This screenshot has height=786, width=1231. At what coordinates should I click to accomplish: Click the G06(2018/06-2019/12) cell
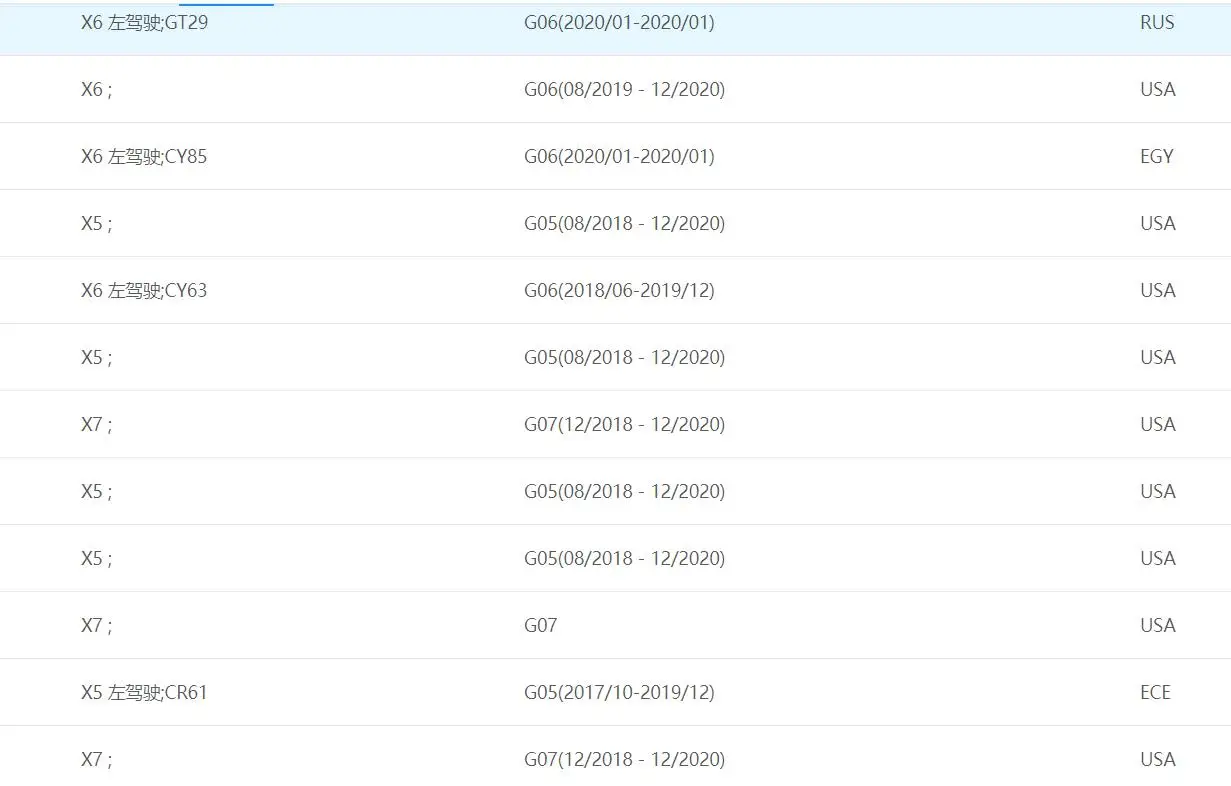pos(619,290)
